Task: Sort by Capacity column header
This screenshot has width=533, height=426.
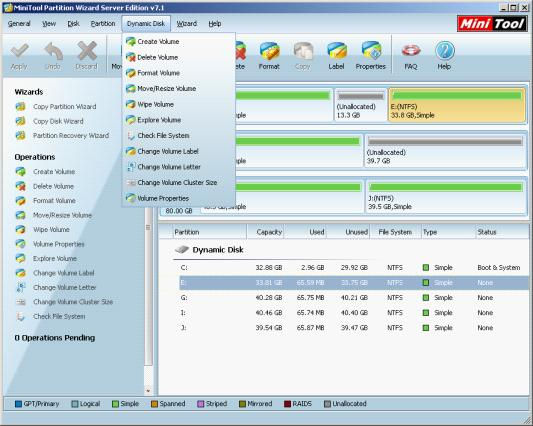Action: 265,232
